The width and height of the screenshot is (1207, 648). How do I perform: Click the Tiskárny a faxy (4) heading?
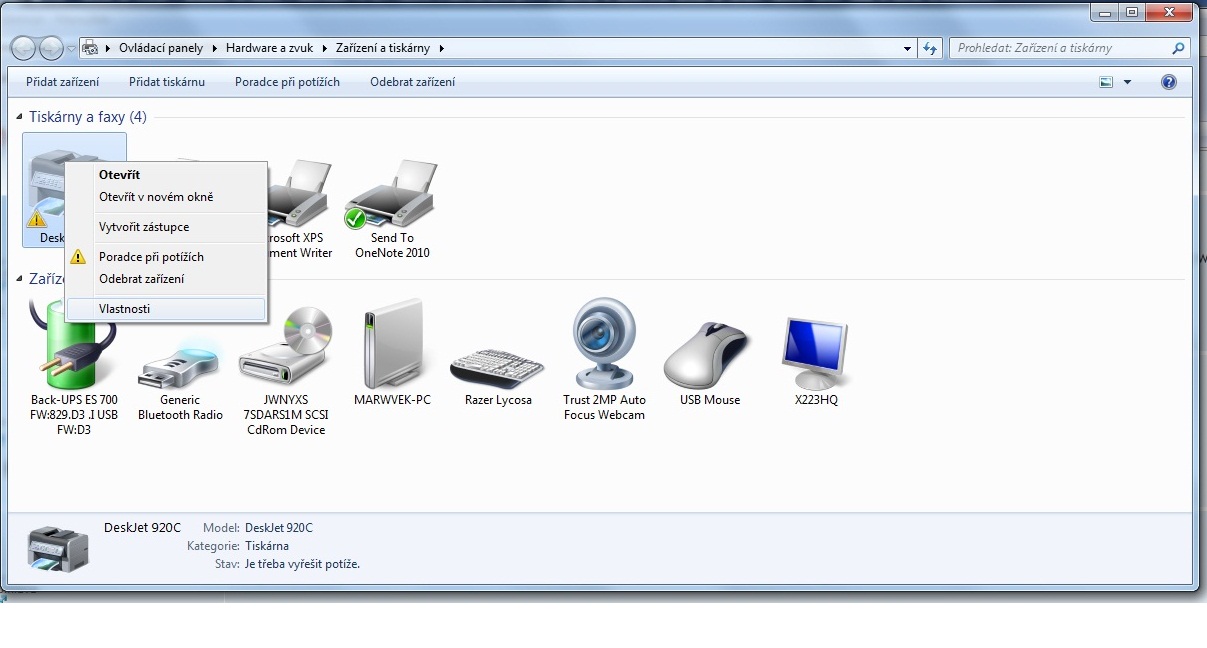(88, 117)
